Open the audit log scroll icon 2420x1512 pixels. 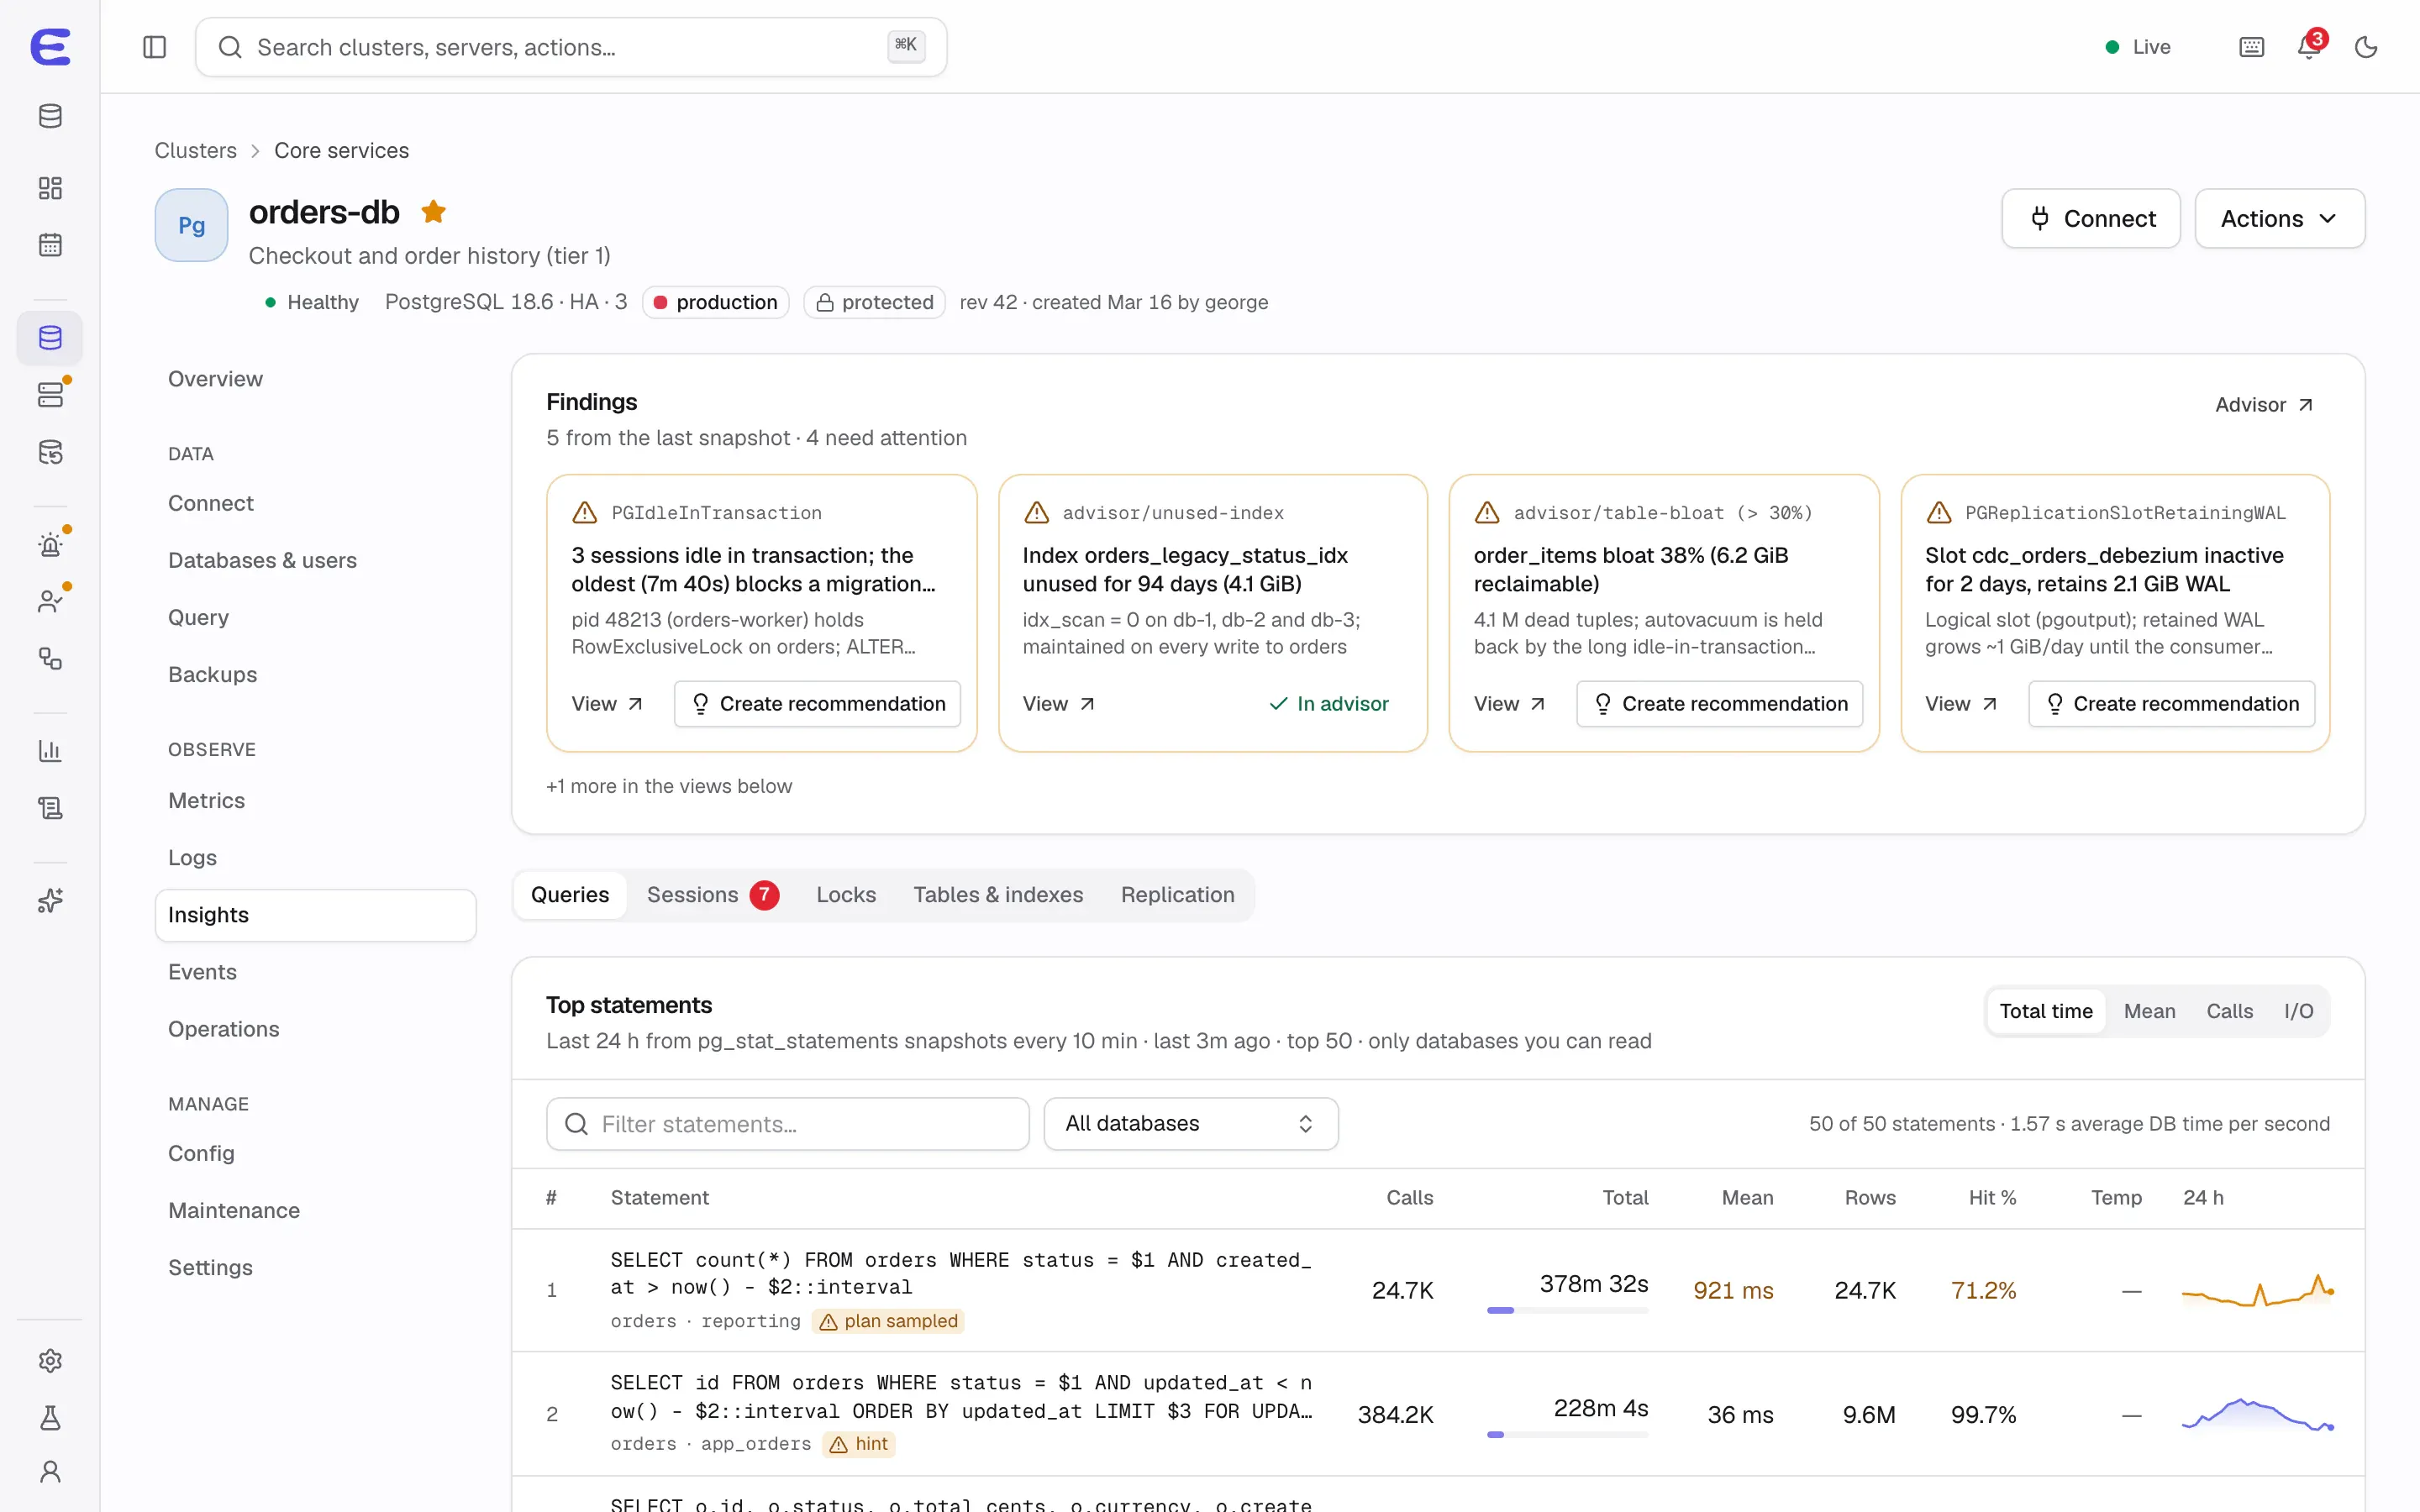tap(50, 808)
